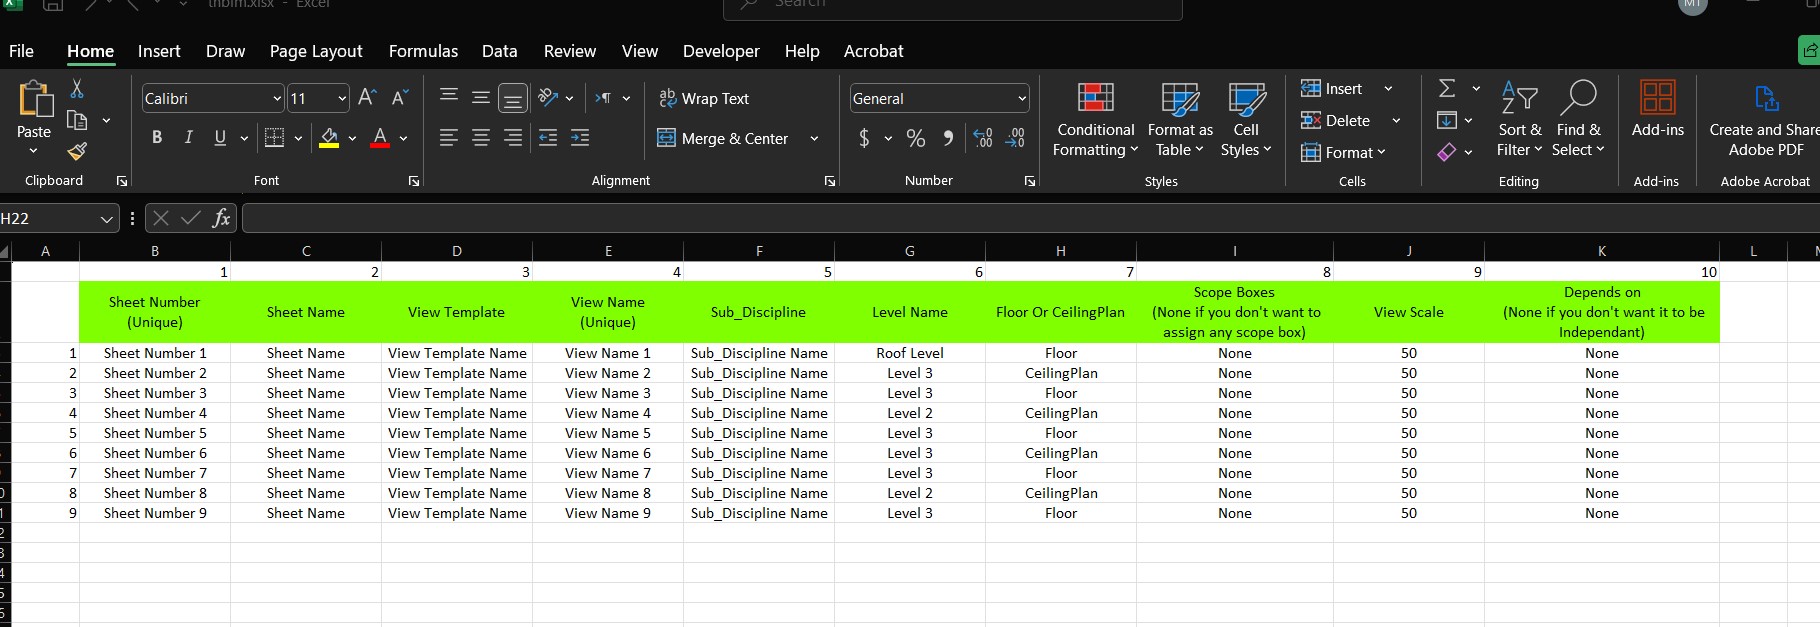Align cell text right
Viewport: 1820px width, 627px height.
coord(513,138)
